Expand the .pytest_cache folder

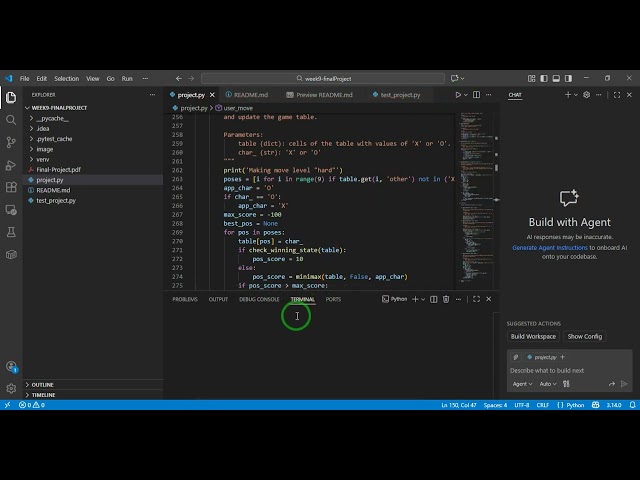coord(54,139)
